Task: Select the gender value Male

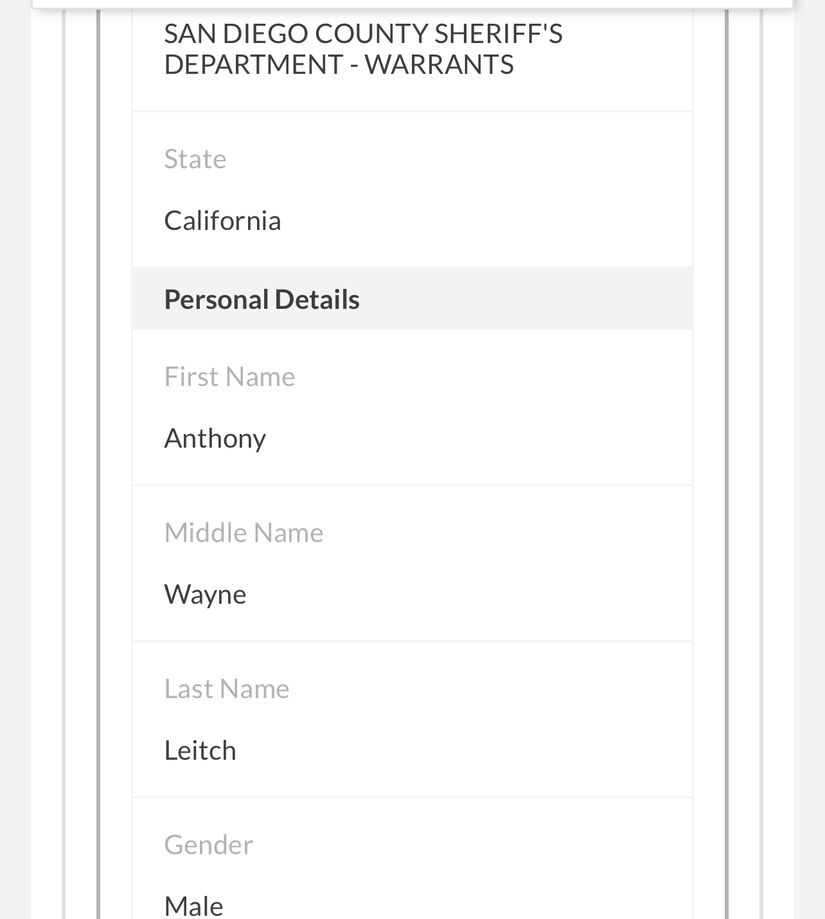Action: tap(194, 907)
